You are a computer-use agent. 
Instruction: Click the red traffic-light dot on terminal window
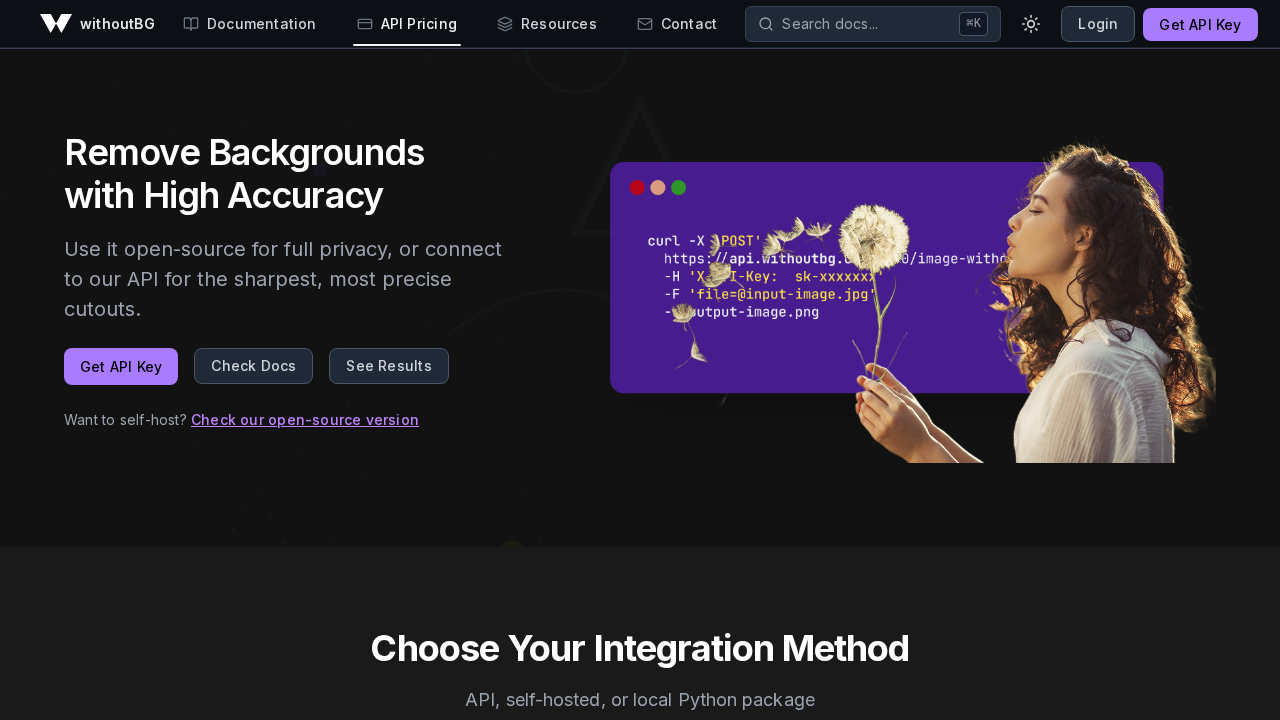(636, 187)
